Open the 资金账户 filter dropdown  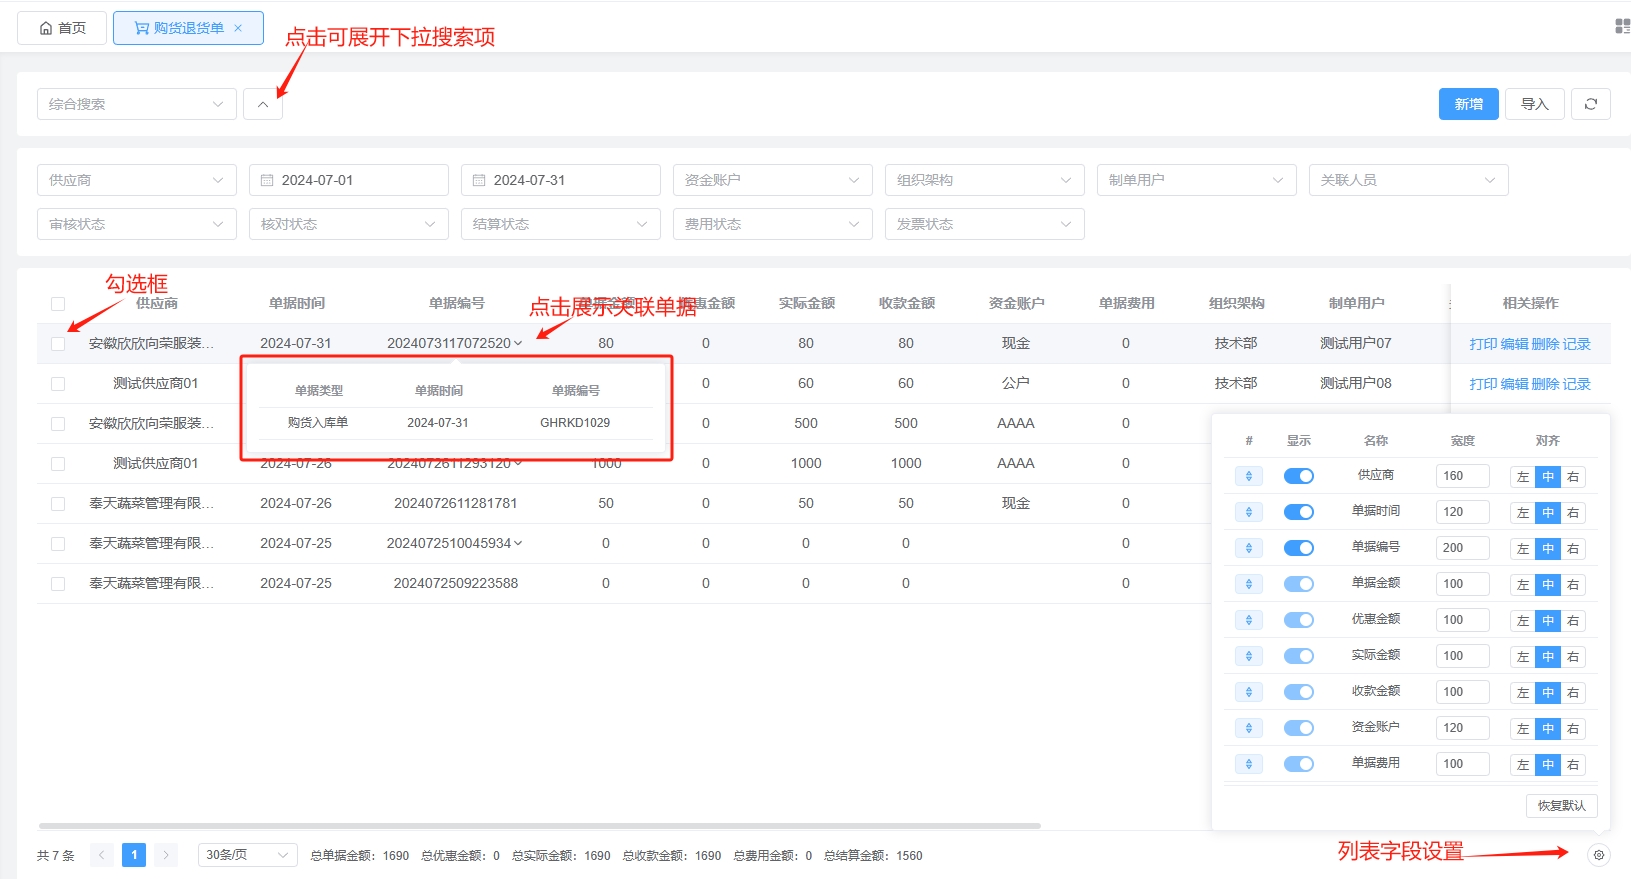773,180
